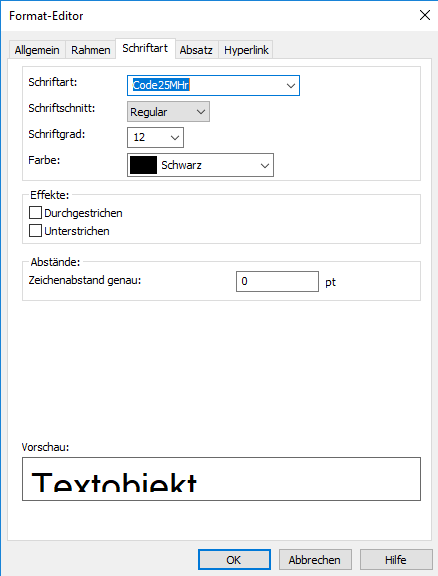Open Hilfe for this dialog
438x576 pixels.
396,560
